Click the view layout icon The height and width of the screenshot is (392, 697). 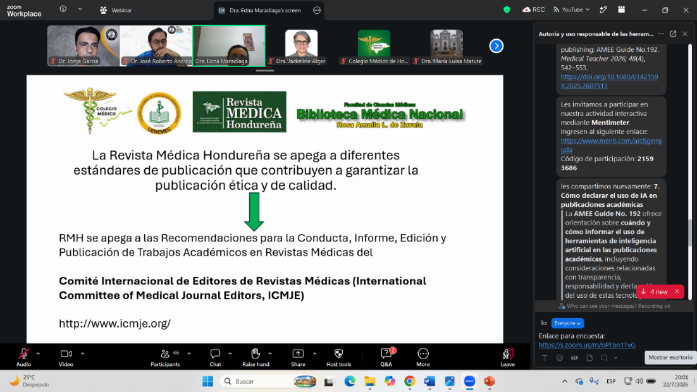(621, 9)
